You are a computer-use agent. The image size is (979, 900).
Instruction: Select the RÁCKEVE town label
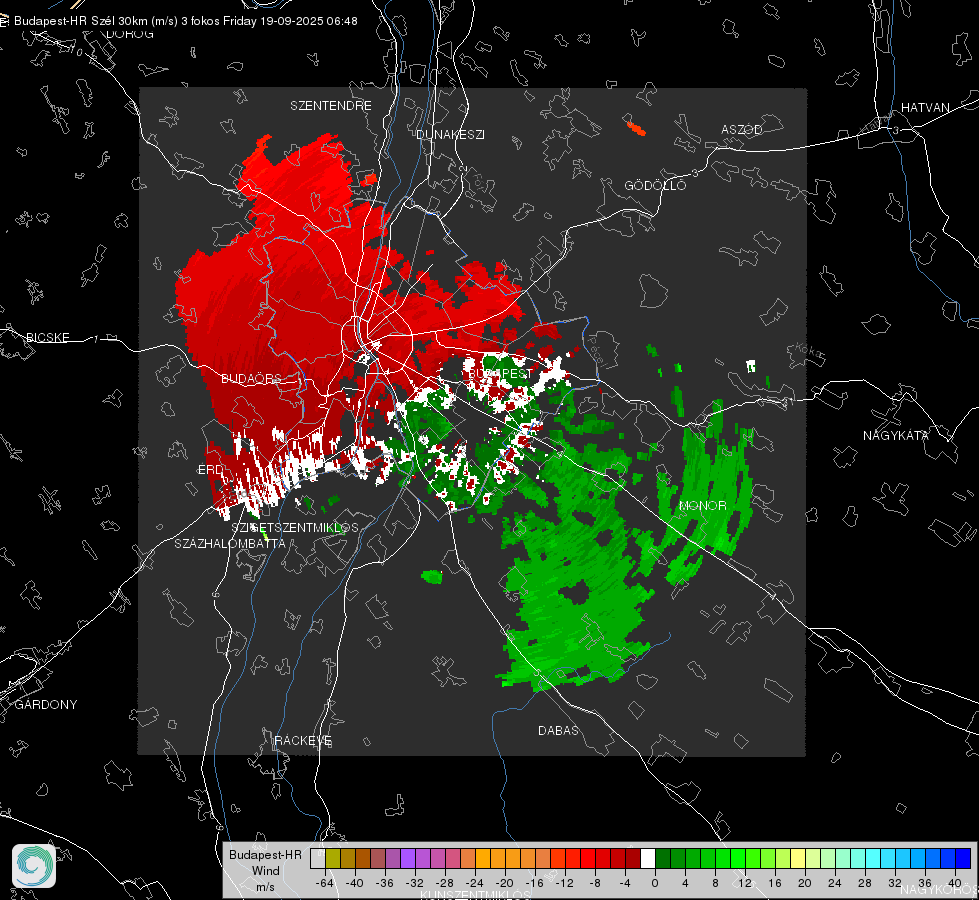[x=303, y=740]
